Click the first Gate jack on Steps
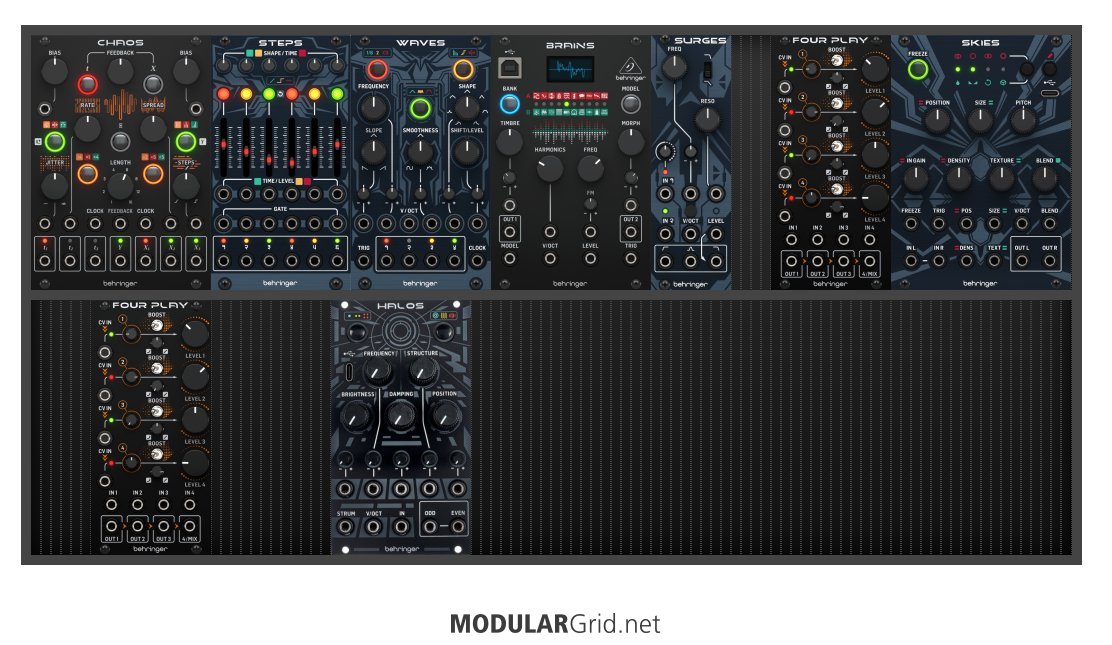This screenshot has width=1112, height=645. click(x=223, y=224)
